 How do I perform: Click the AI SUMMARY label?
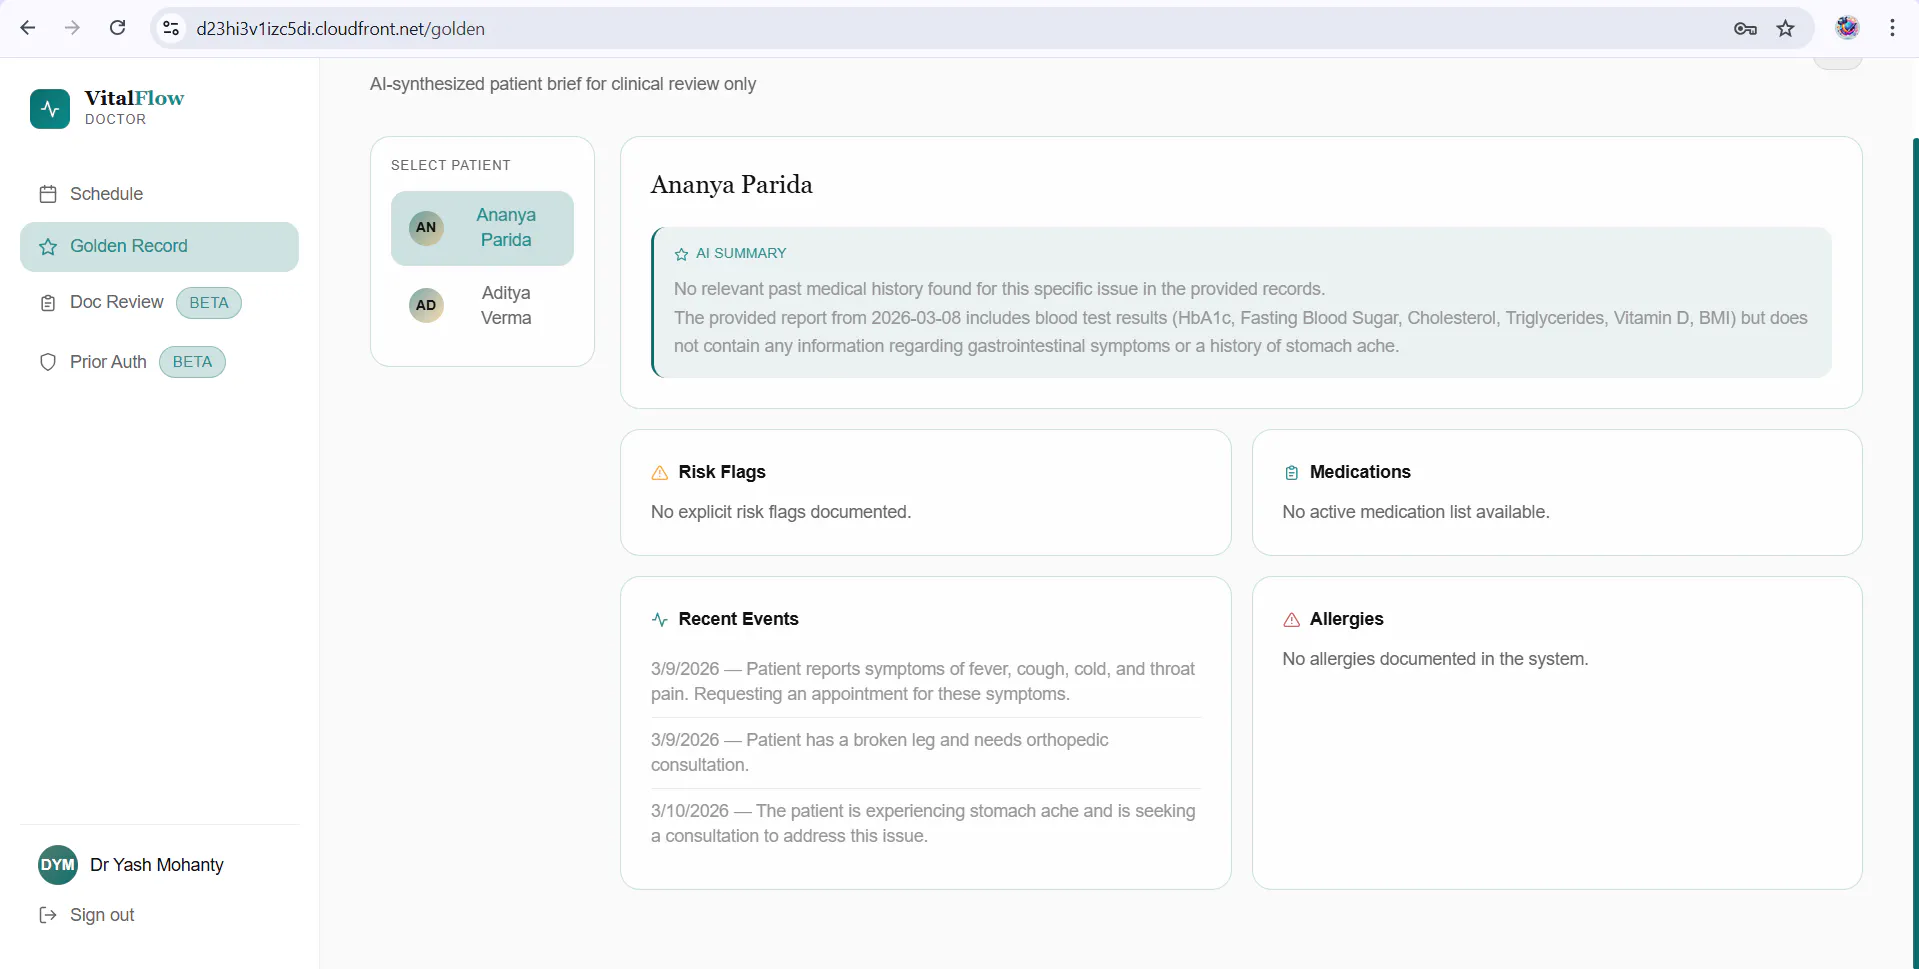tap(741, 254)
